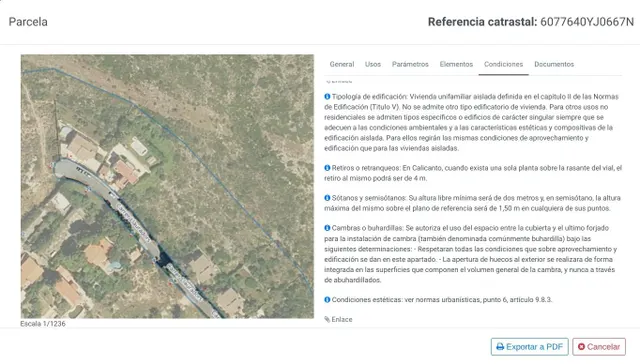The image size is (640, 364).
Task: Click the 'Tipología de edificación' paragraph text
Action: tap(471, 122)
